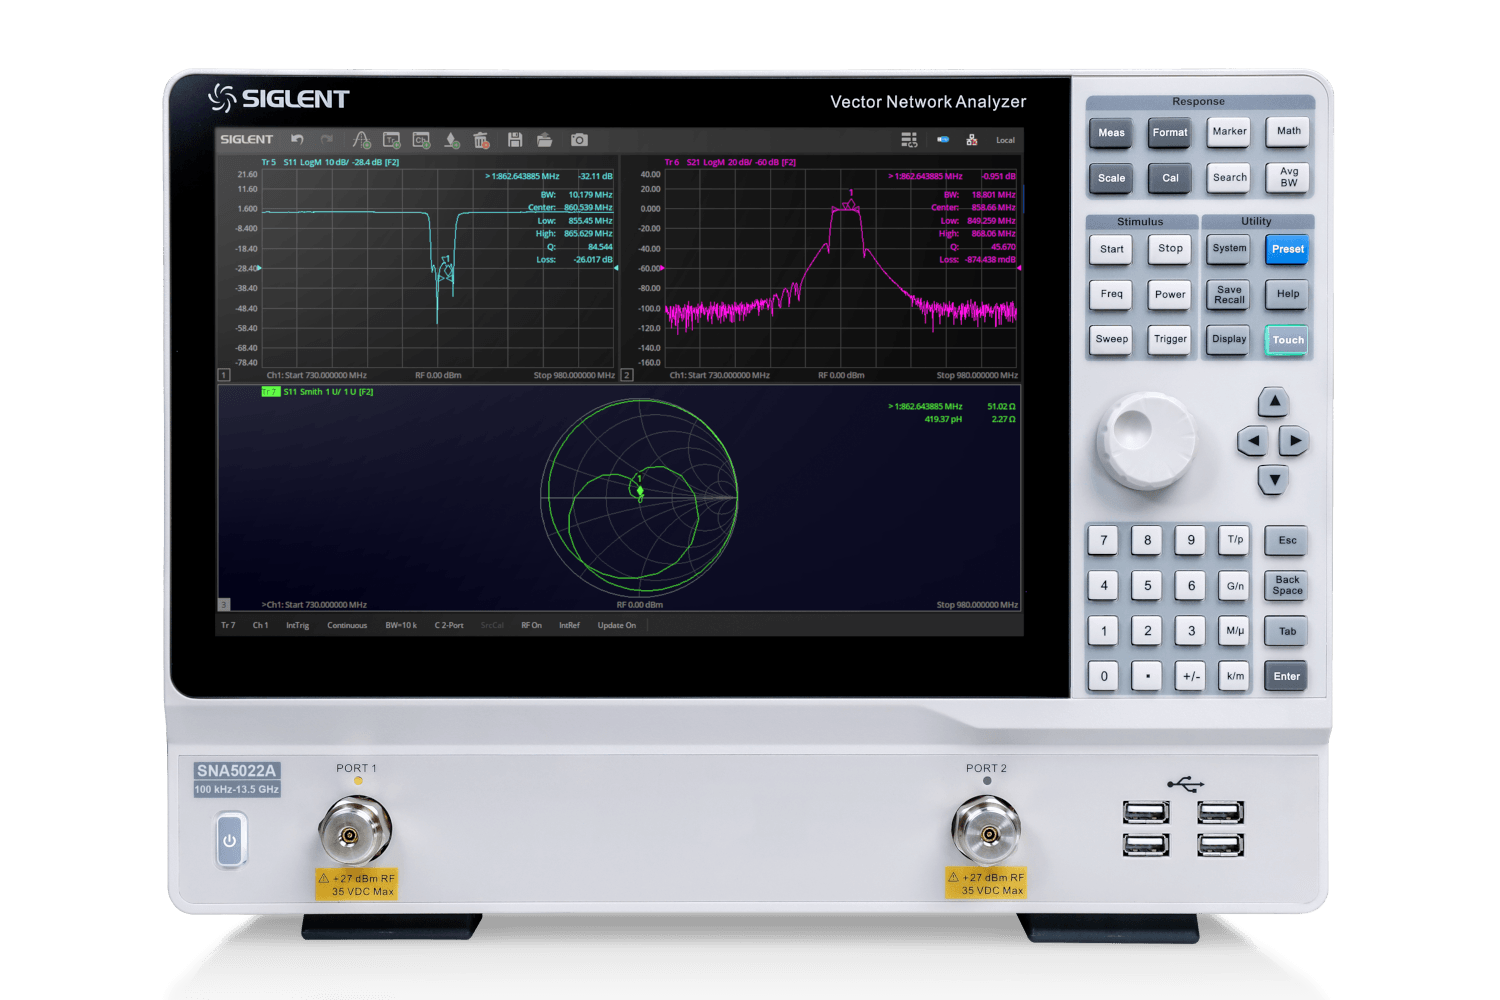Delete a trace using the trash icon
Screen dimensions: 1500x1000
pos(482,140)
